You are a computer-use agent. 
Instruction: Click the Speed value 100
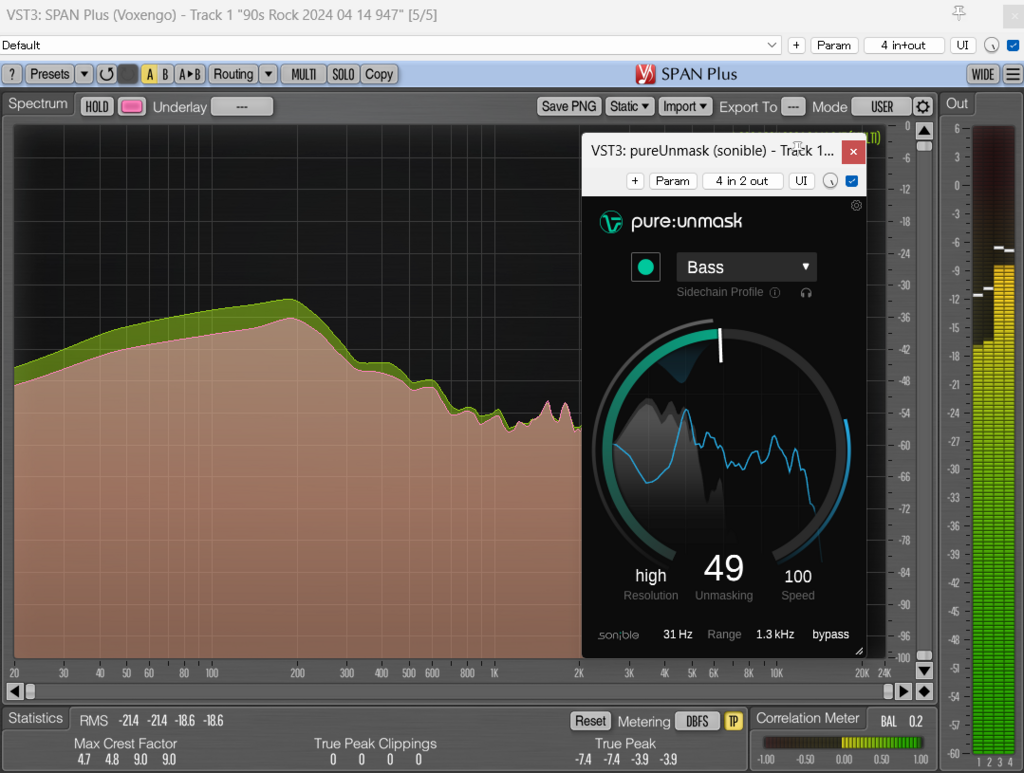pyautogui.click(x=798, y=576)
